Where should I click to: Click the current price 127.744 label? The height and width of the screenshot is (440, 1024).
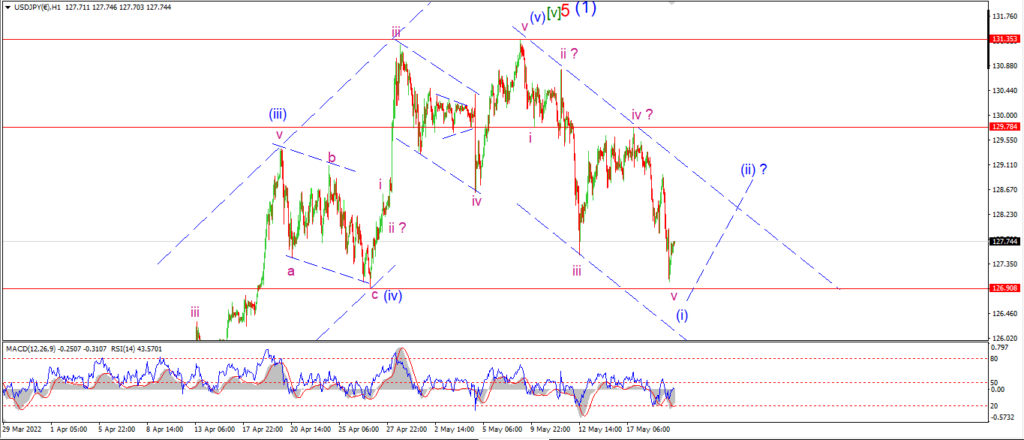click(1004, 241)
